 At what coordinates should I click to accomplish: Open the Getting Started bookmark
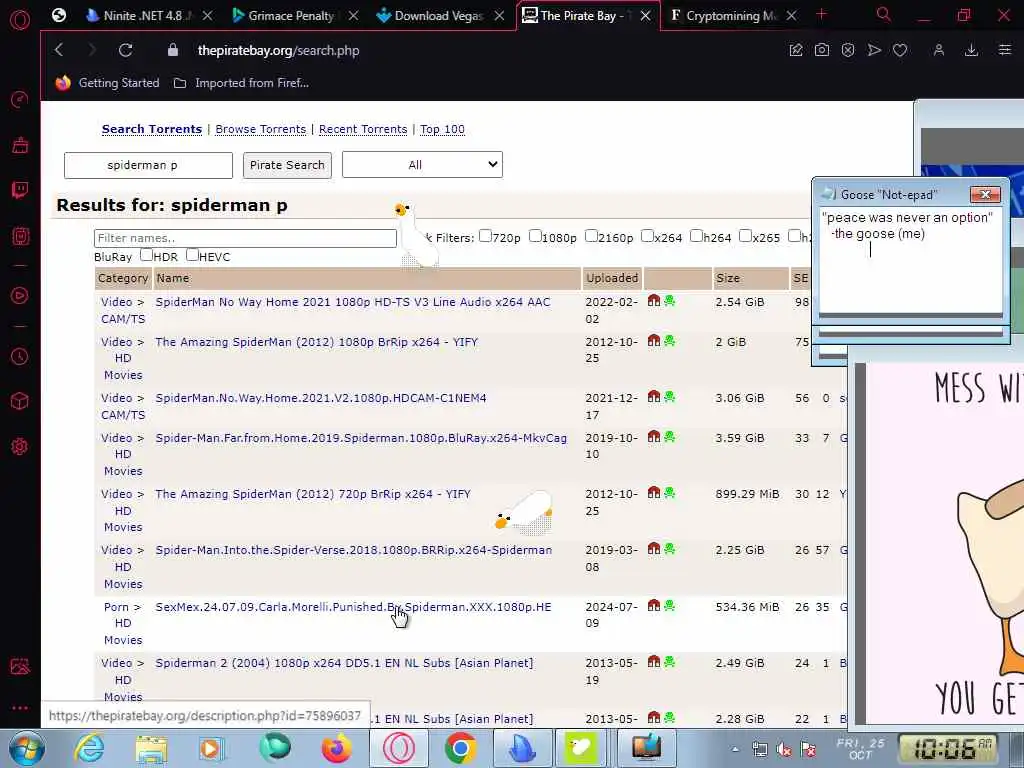point(108,83)
